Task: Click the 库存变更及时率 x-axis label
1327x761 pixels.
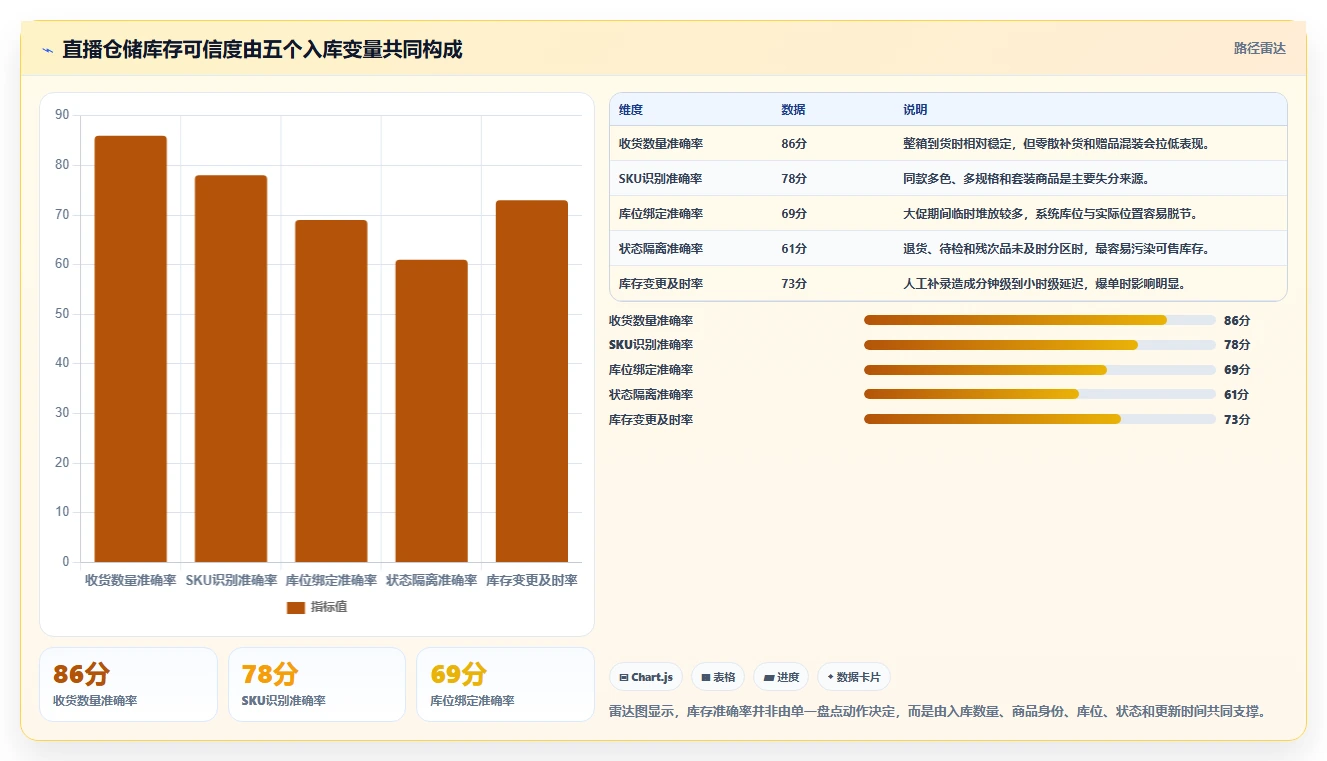Action: coord(532,580)
